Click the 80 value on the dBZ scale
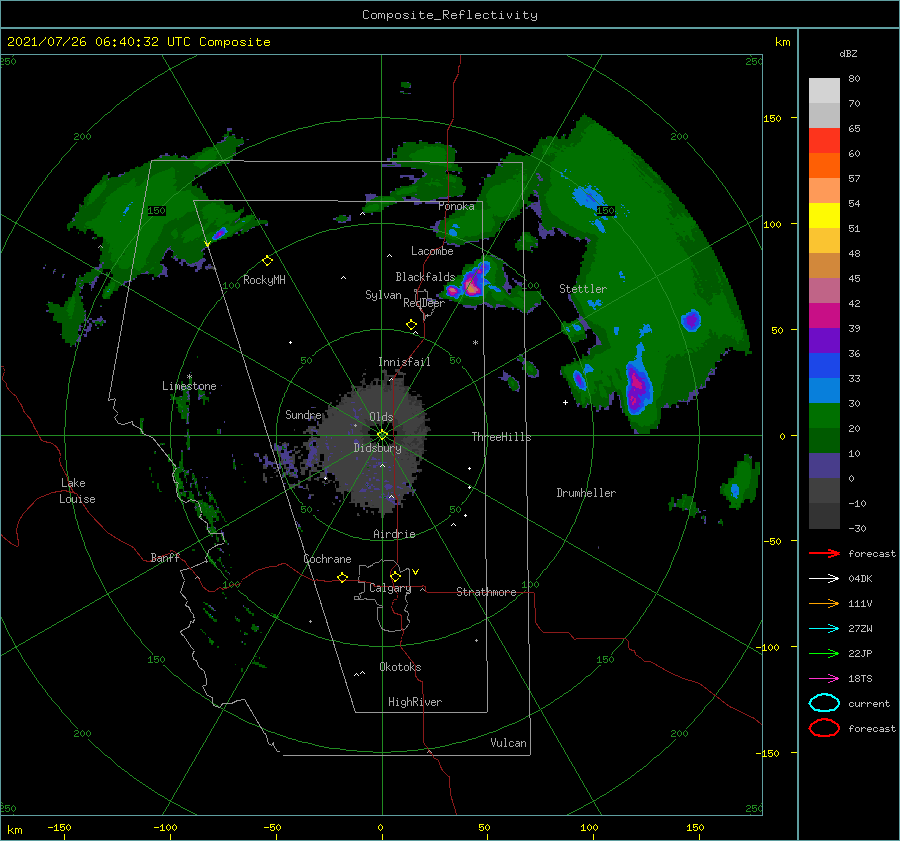This screenshot has height=841, width=900. tap(854, 78)
